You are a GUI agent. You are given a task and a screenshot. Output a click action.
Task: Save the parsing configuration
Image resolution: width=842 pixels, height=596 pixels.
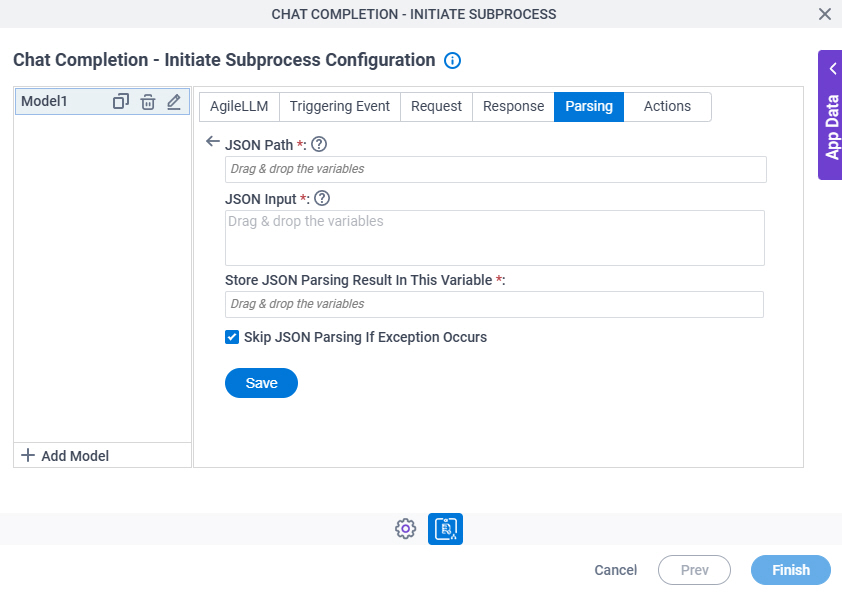click(x=262, y=383)
